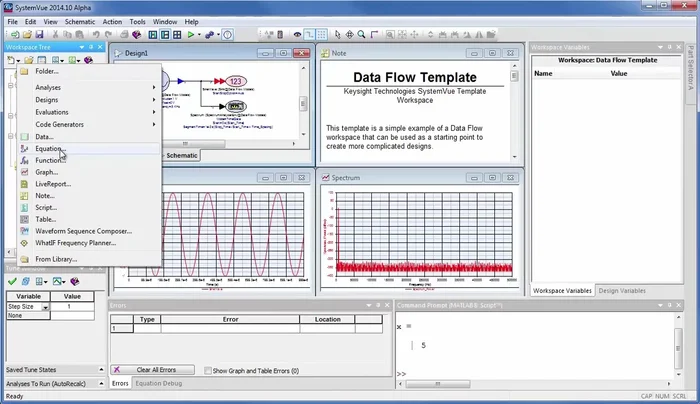Enable Show Graph and Table Errors checkbox
The height and width of the screenshot is (404, 700).
point(208,371)
